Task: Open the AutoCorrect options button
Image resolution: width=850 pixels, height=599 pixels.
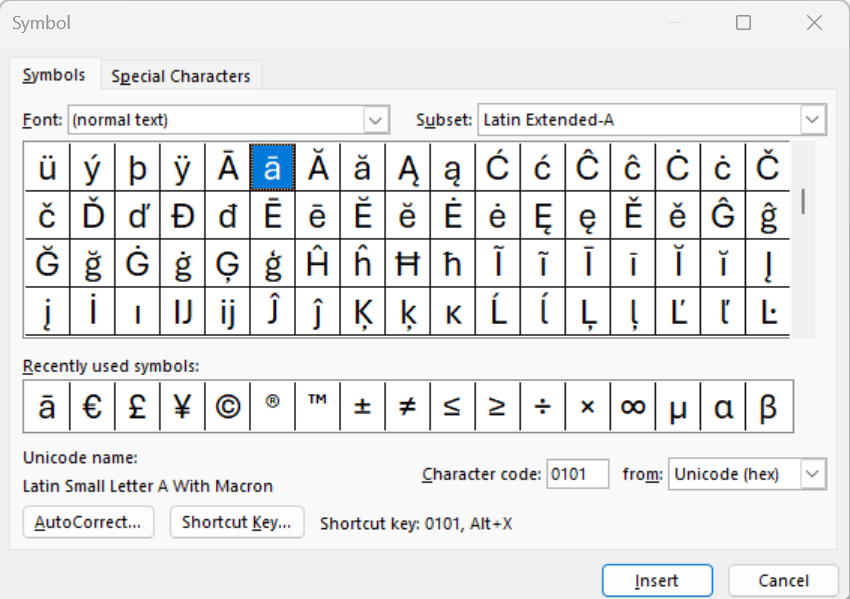Action: click(88, 522)
